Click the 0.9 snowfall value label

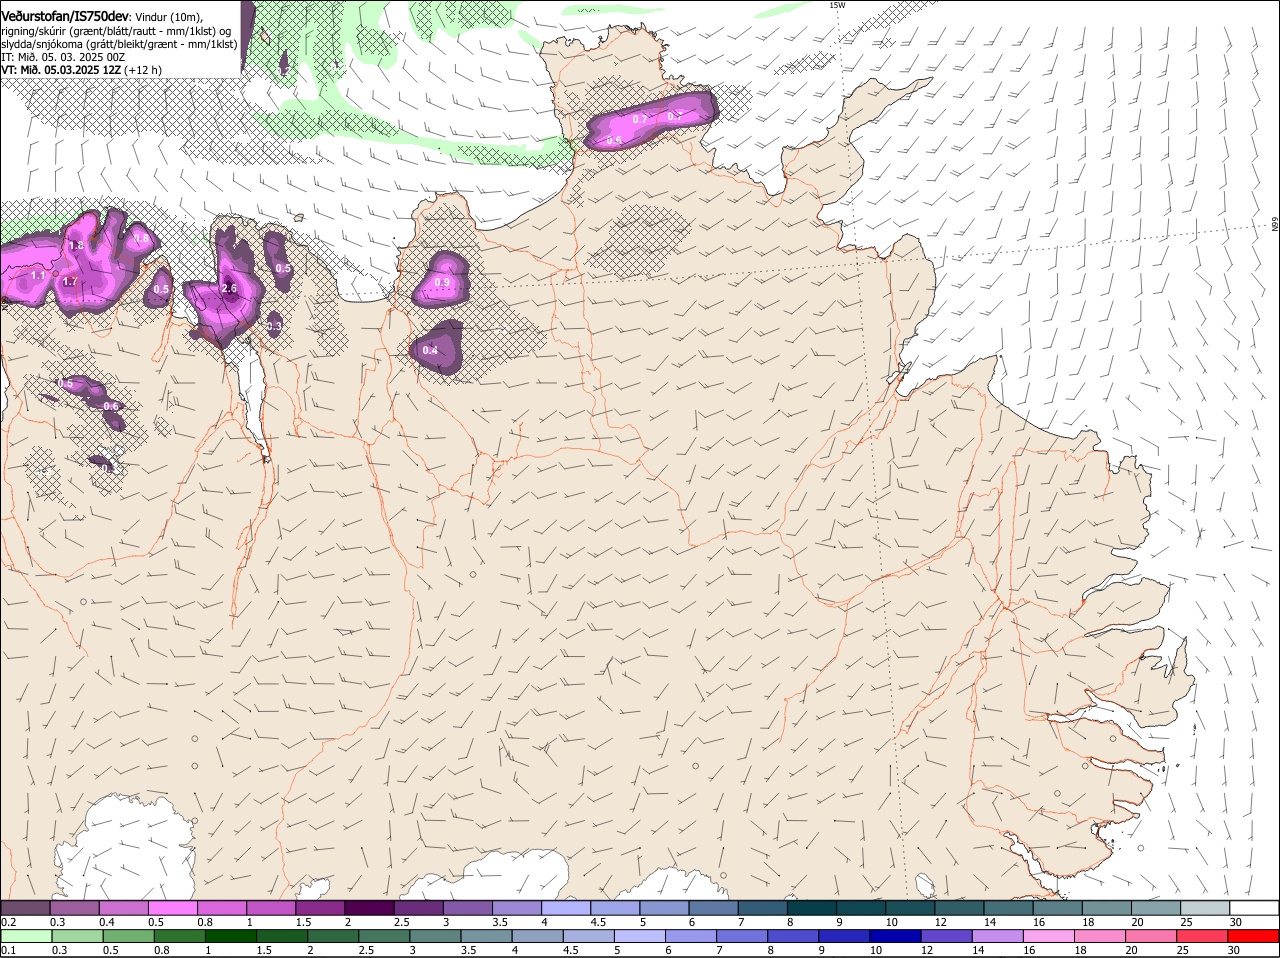443,283
